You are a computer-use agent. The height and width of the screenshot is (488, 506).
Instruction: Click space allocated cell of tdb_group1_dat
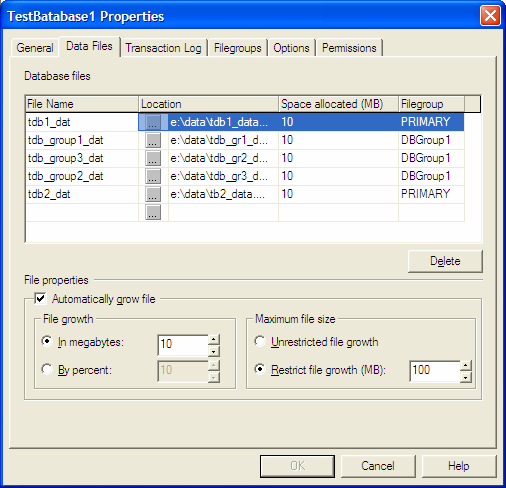[x=339, y=140]
